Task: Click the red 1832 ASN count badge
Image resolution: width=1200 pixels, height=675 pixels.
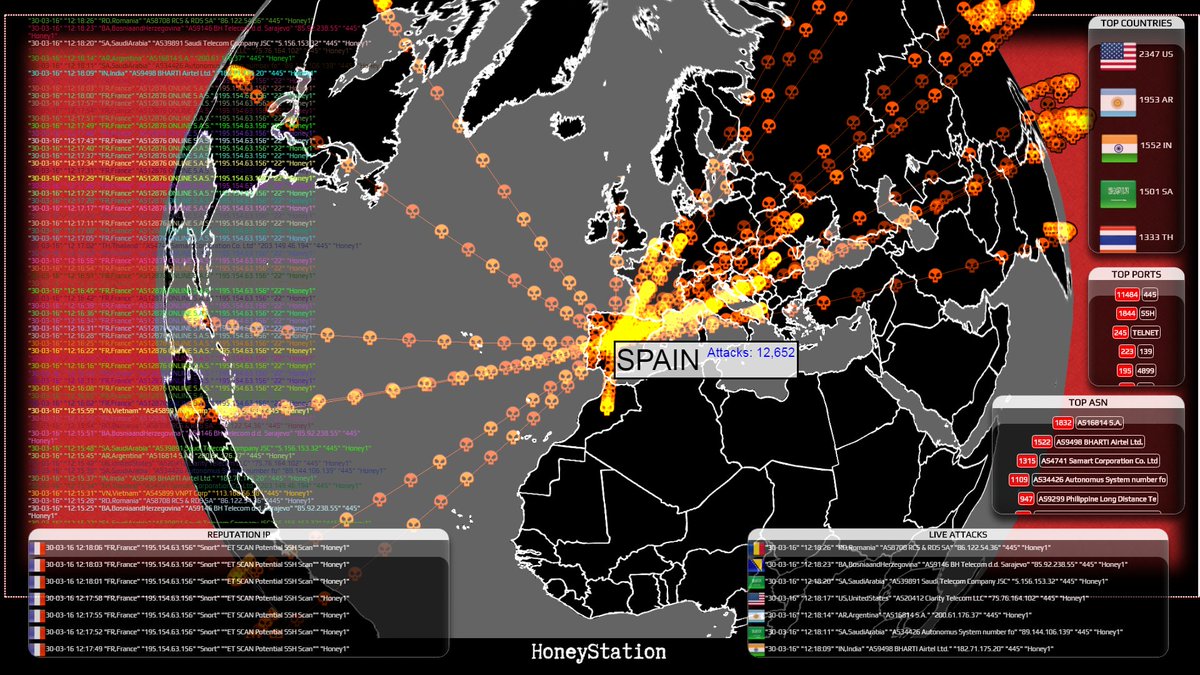Action: (1064, 423)
